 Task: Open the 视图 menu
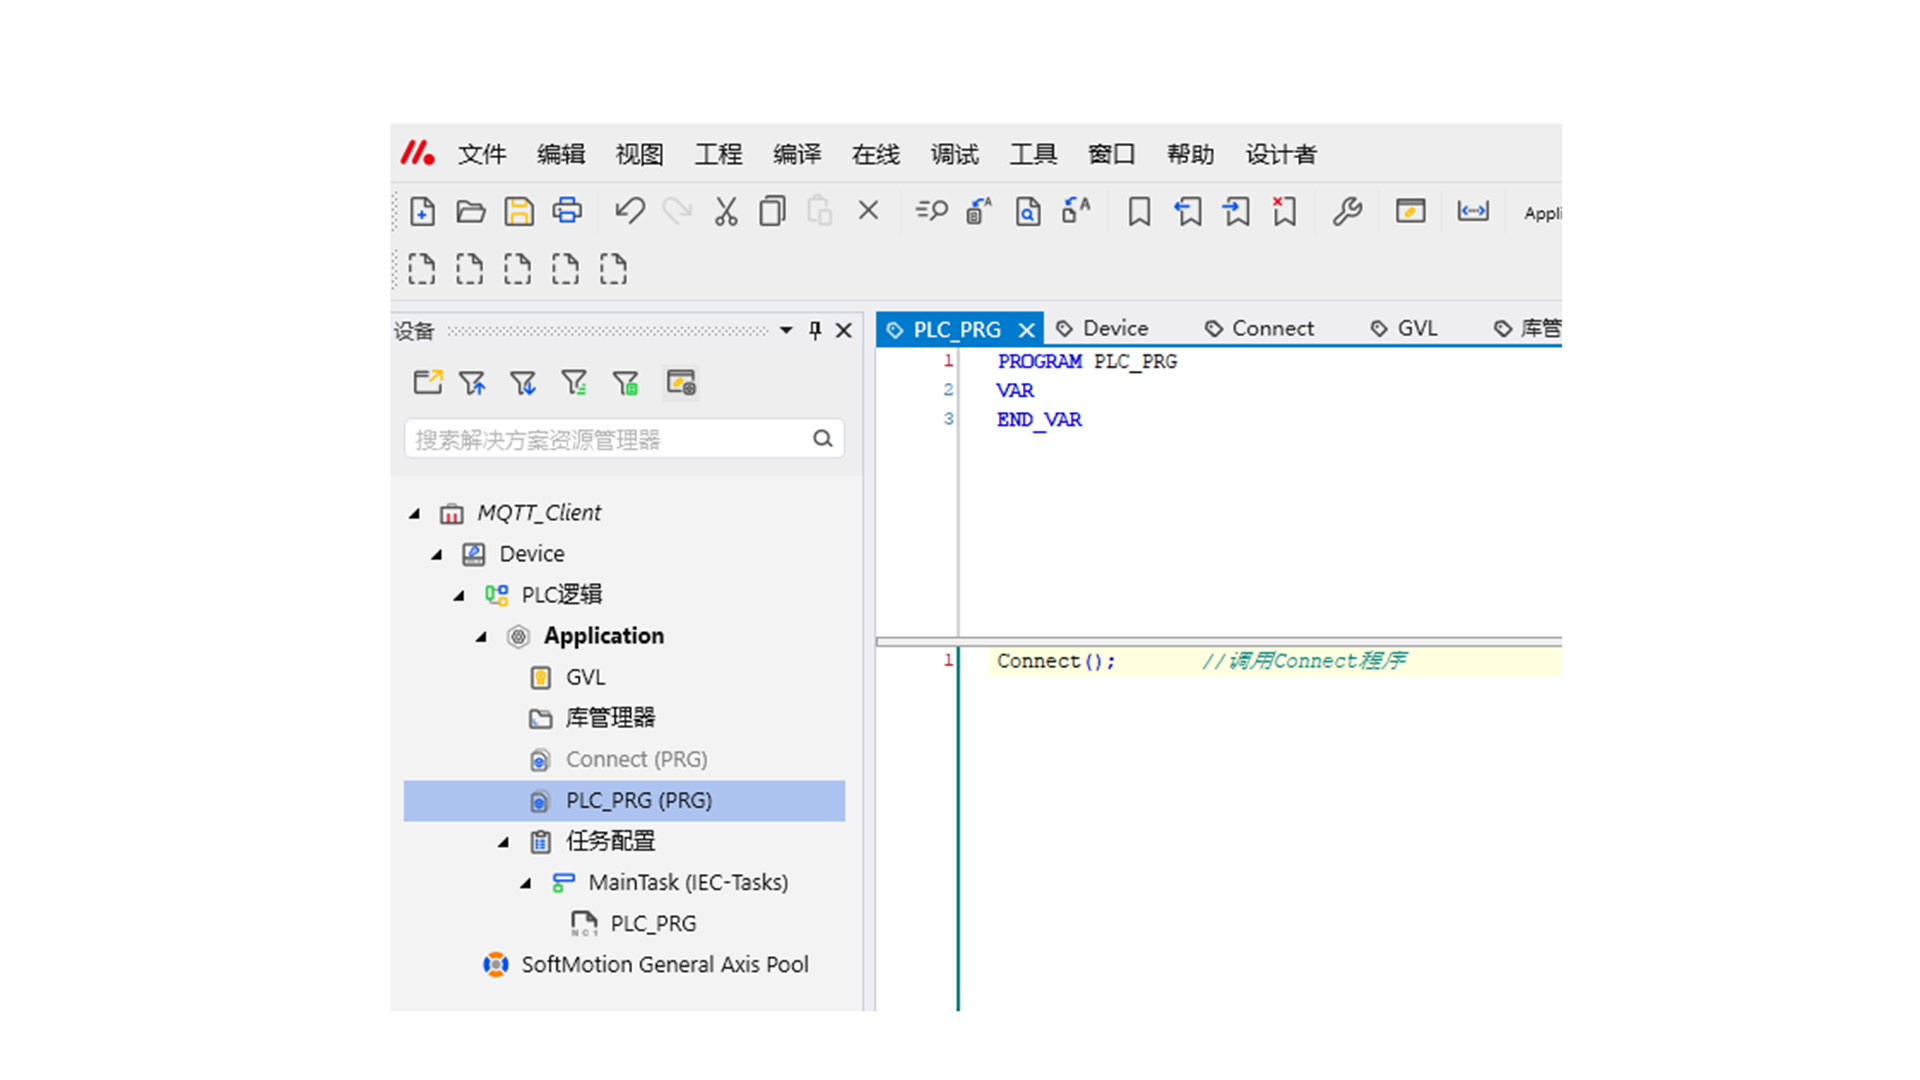(x=640, y=154)
